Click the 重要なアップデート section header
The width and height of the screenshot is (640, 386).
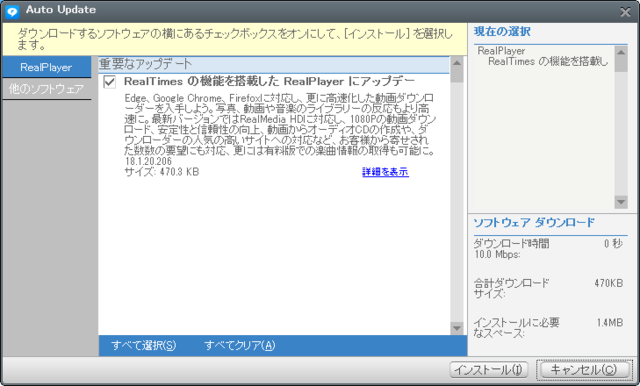(273, 64)
